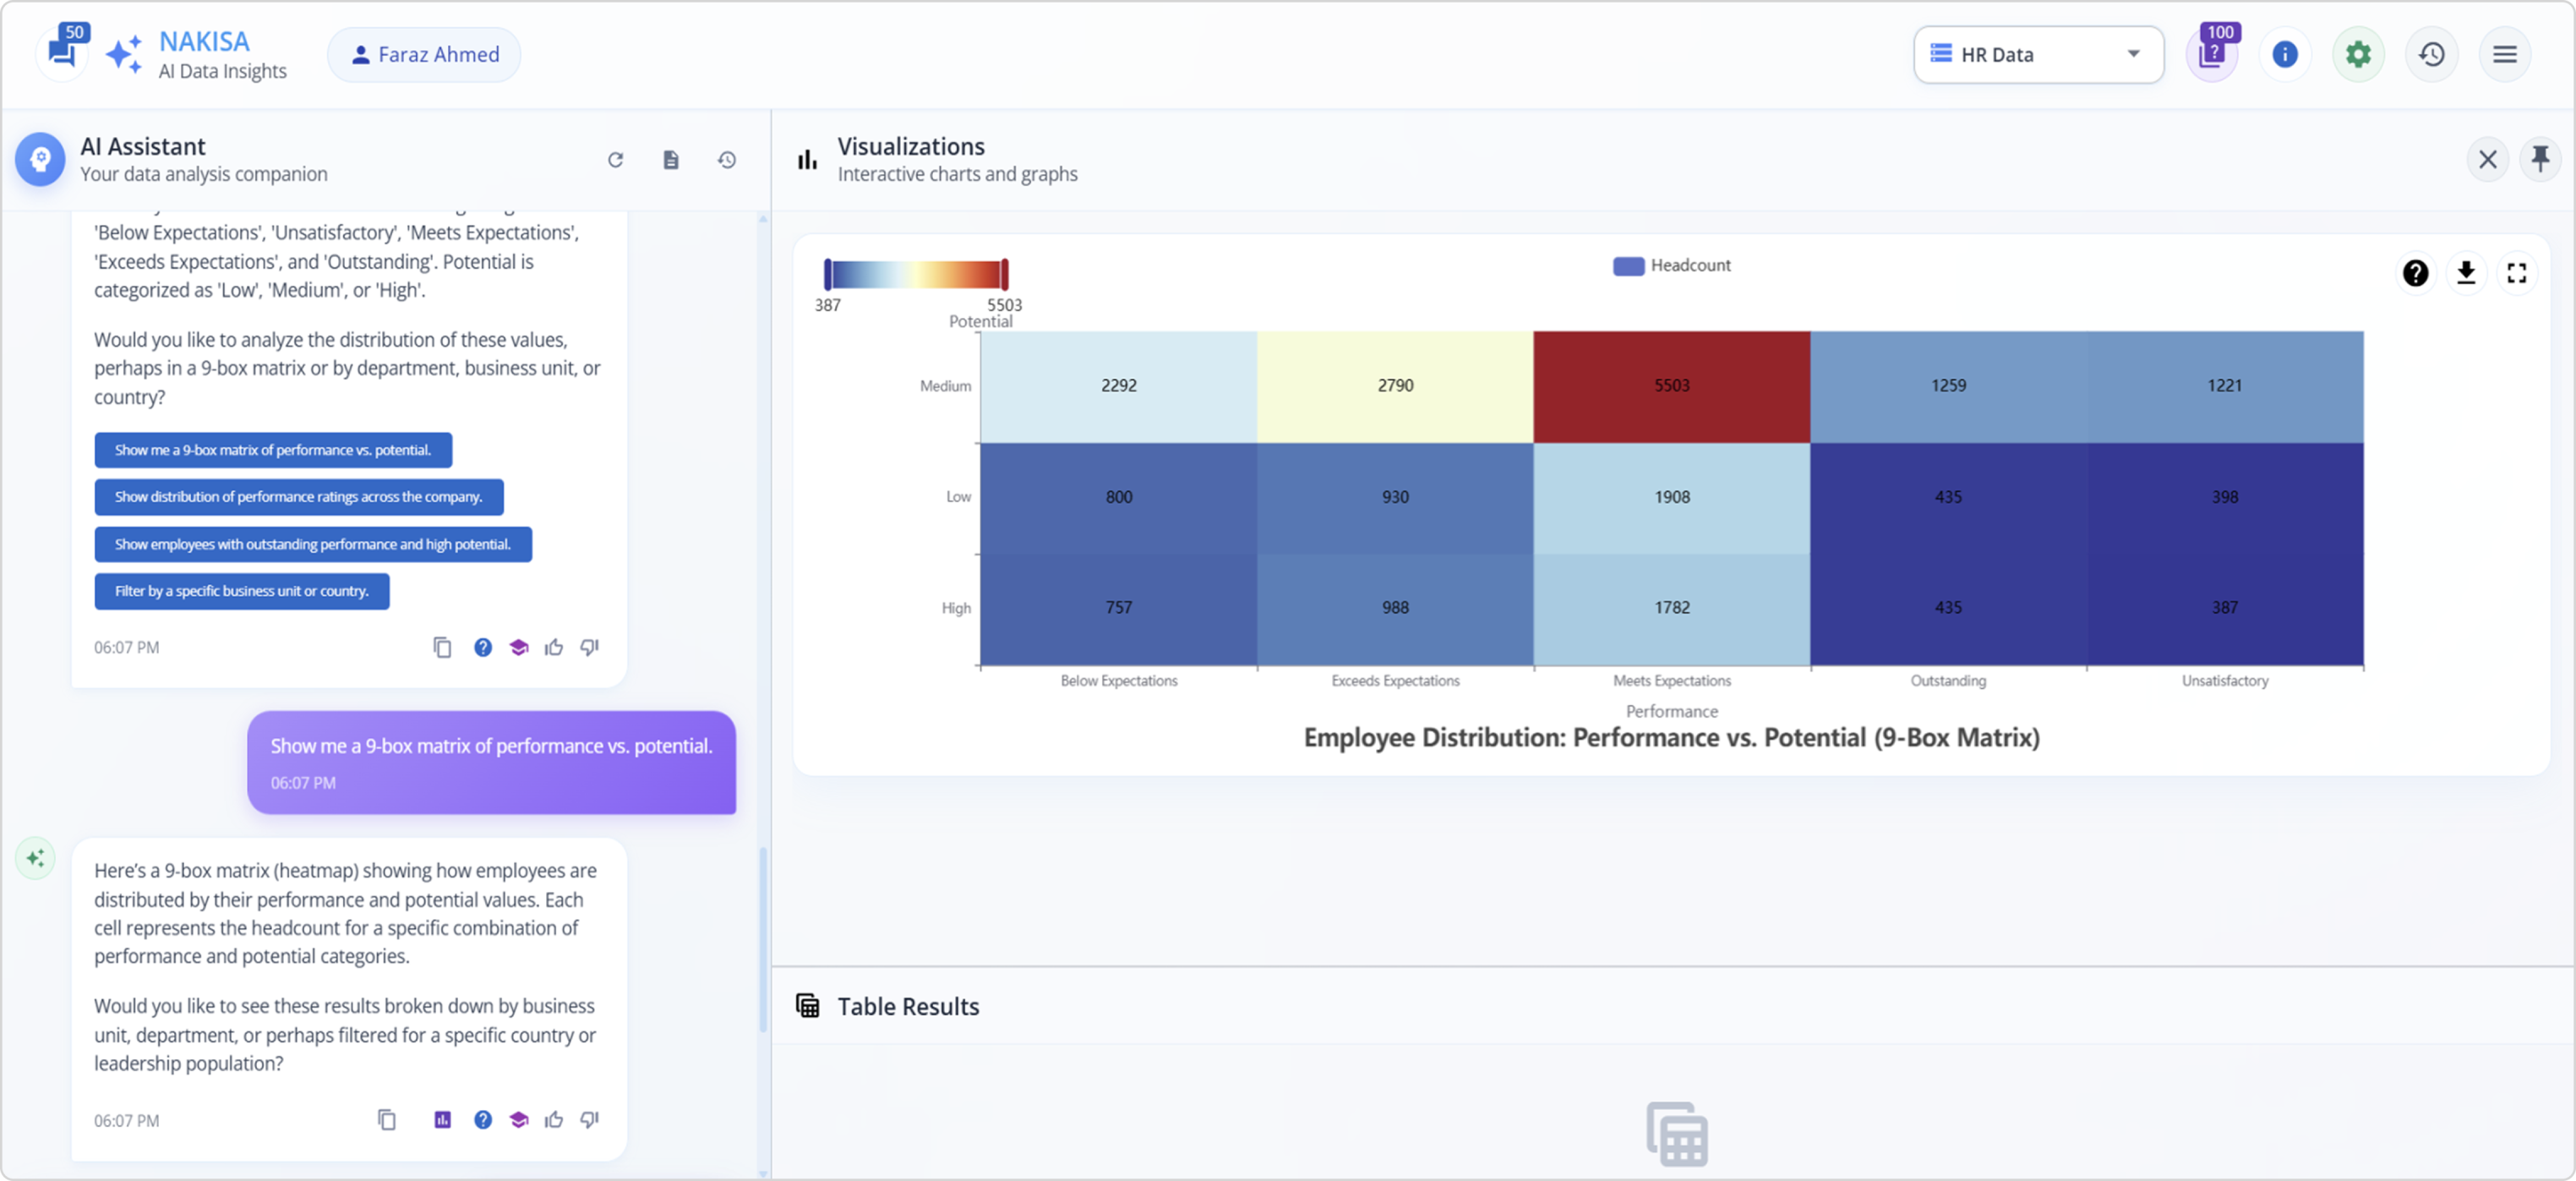Click the blue info icon in header
The height and width of the screenshot is (1181, 2576).
click(x=2285, y=54)
